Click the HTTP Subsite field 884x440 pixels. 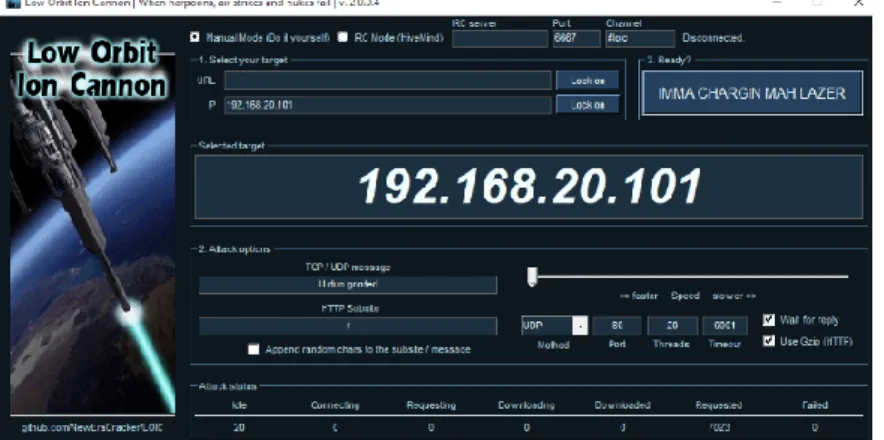coord(348,326)
